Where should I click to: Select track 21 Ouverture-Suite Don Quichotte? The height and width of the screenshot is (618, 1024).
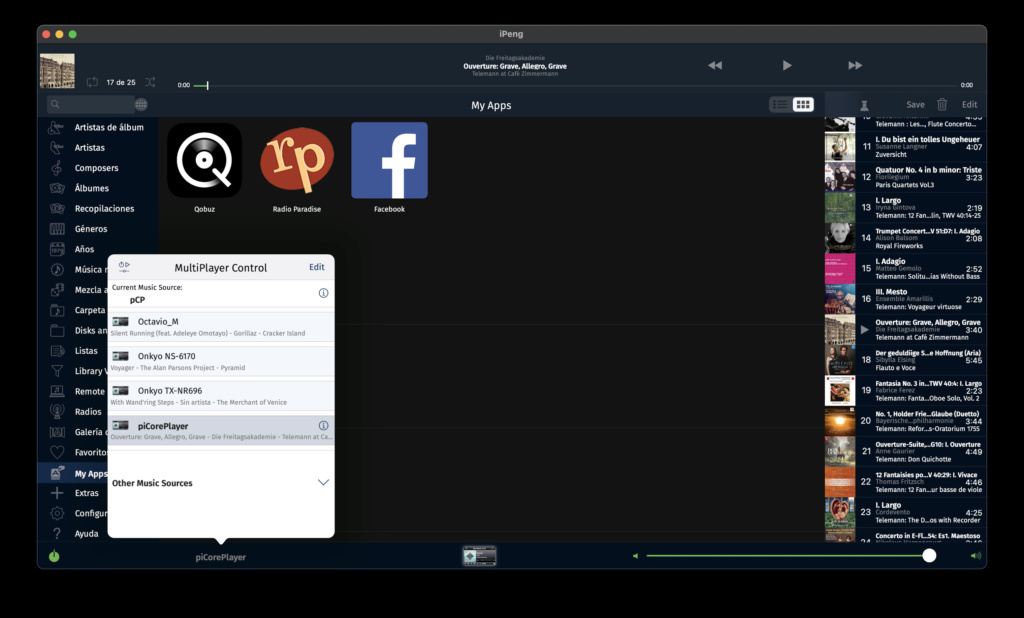click(905, 451)
